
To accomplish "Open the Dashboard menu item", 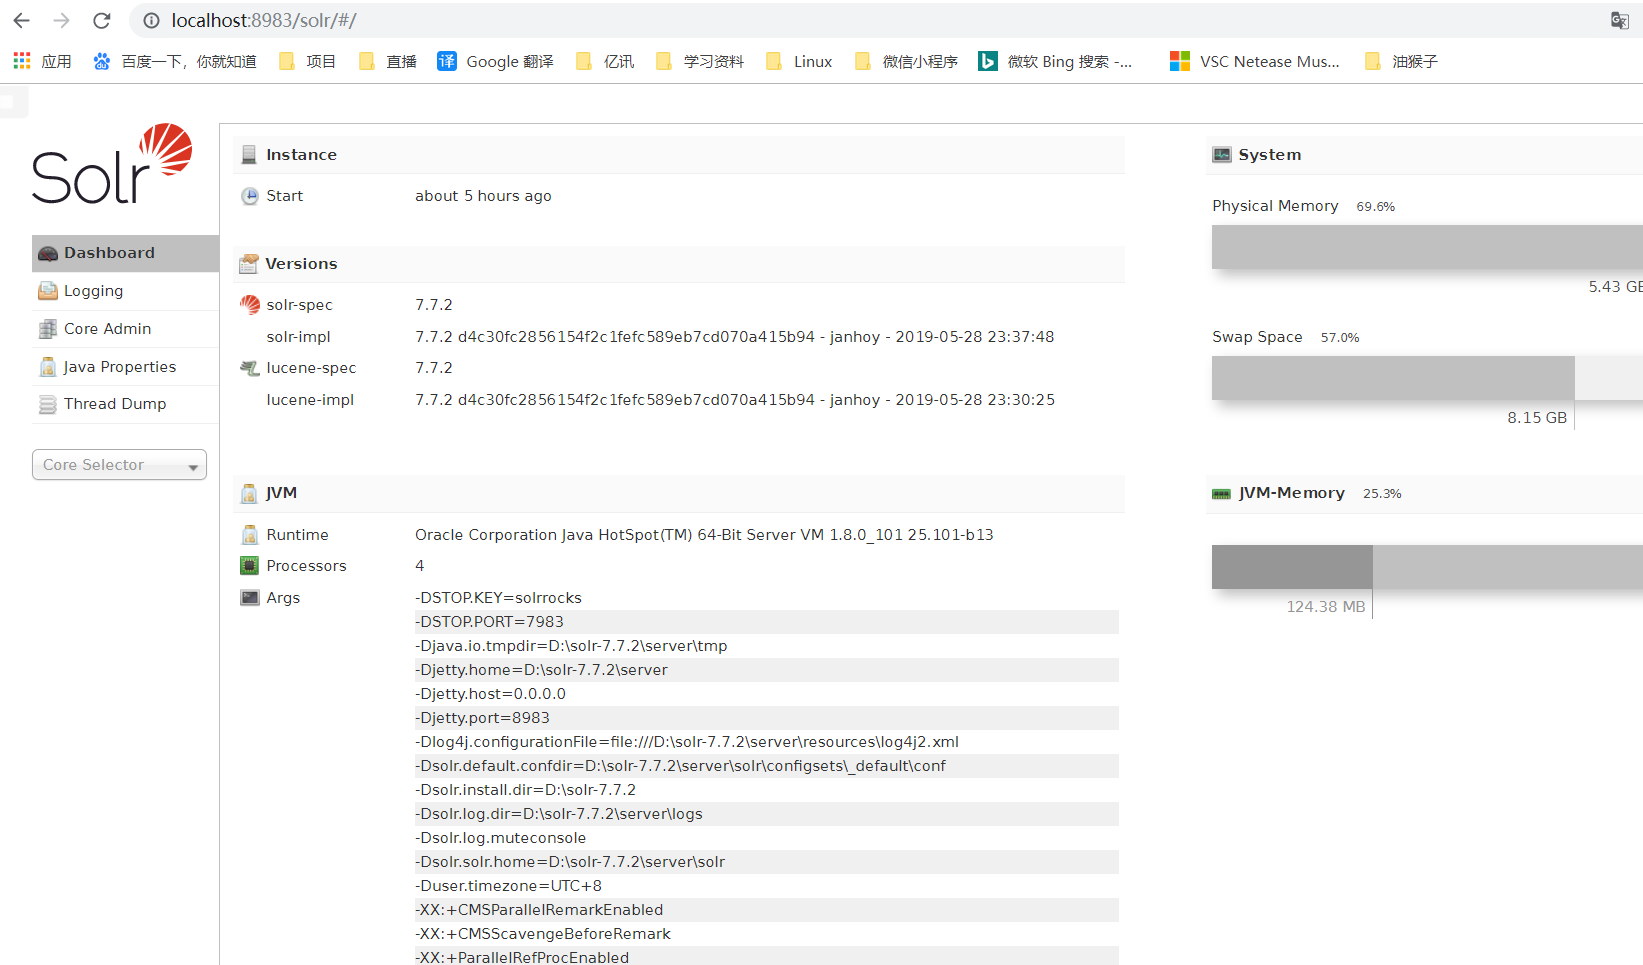I will 125,253.
